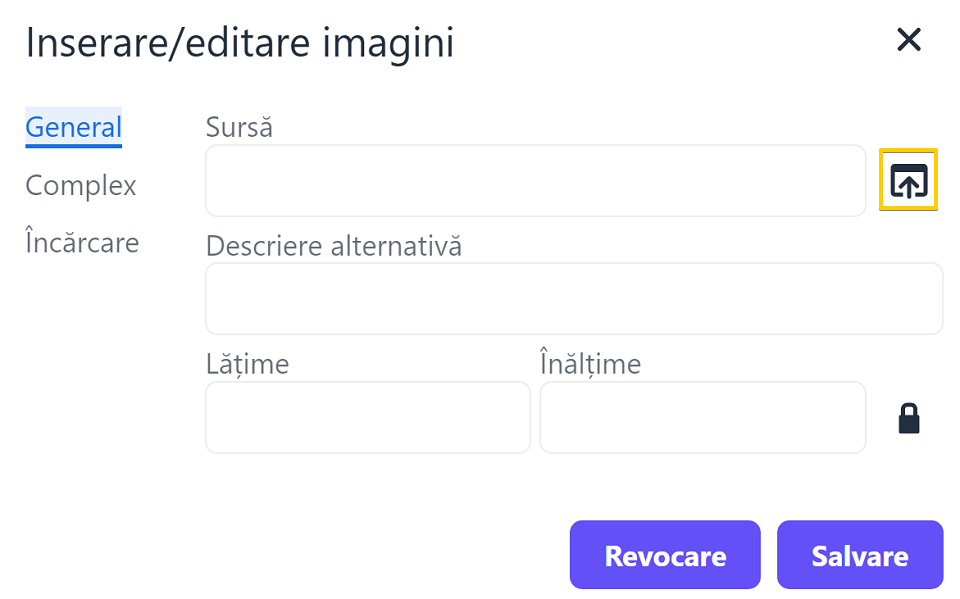Focus the Sursă input field
The width and height of the screenshot is (960, 599).
click(535, 181)
